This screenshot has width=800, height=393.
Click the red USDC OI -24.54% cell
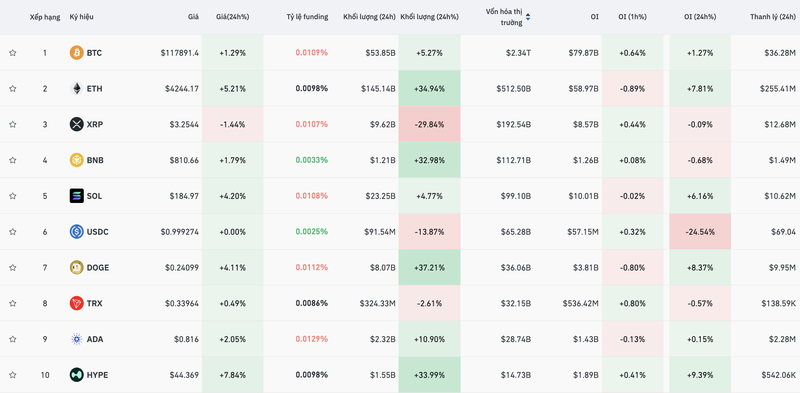(x=700, y=232)
